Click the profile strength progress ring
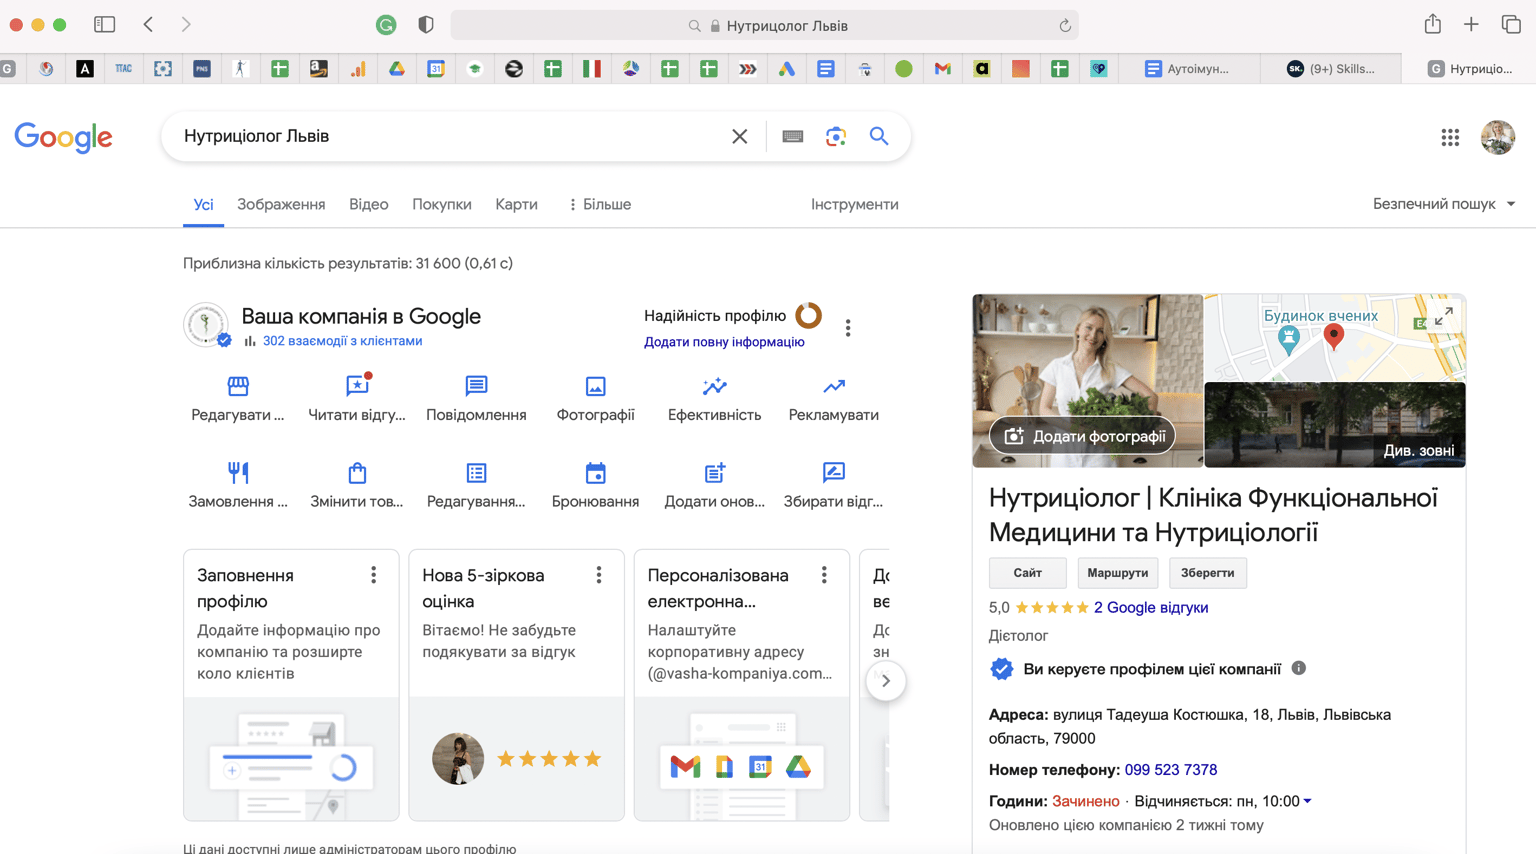 click(x=808, y=316)
